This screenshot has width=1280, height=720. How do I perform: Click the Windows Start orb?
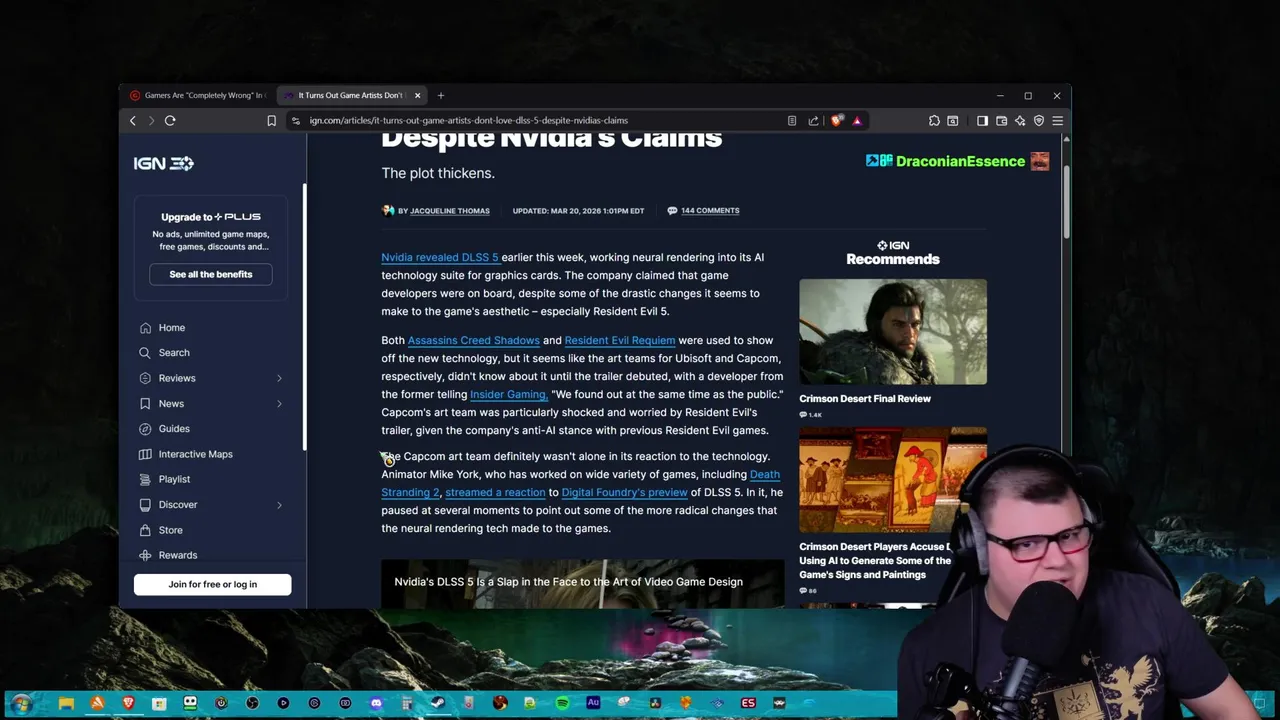(x=21, y=704)
